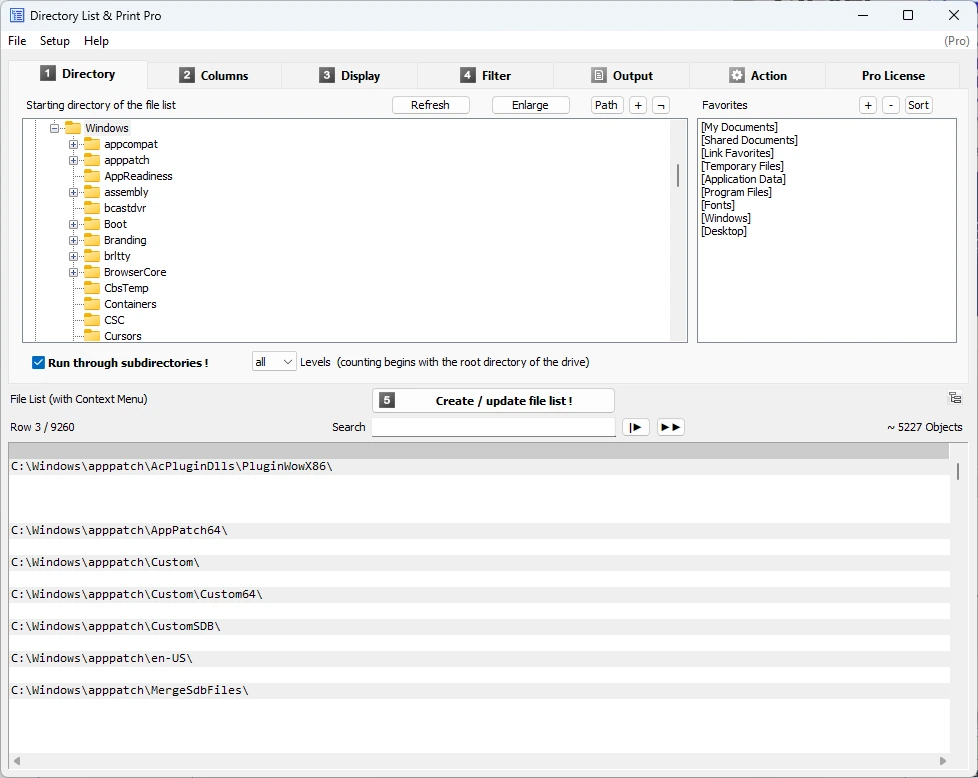Click the find next search arrow button
This screenshot has width=978, height=778.
(x=636, y=427)
